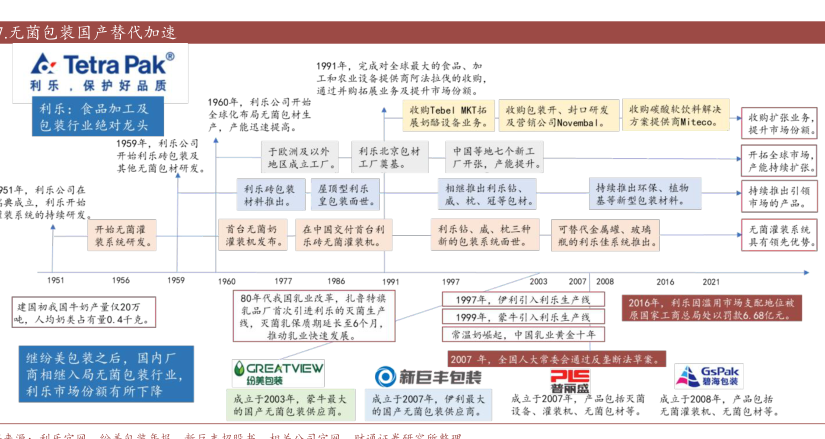
Task: Click box '建国初我国牛奶产量仅20万吨'
Action: (x=84, y=313)
